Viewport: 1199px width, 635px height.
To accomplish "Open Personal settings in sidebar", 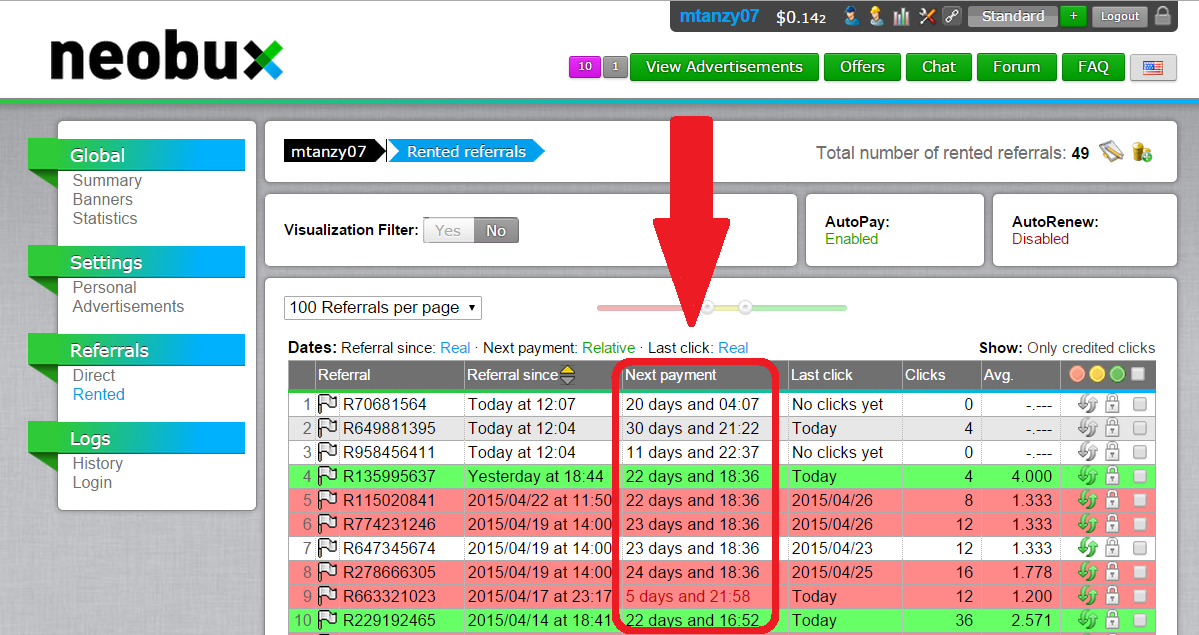I will point(104,288).
